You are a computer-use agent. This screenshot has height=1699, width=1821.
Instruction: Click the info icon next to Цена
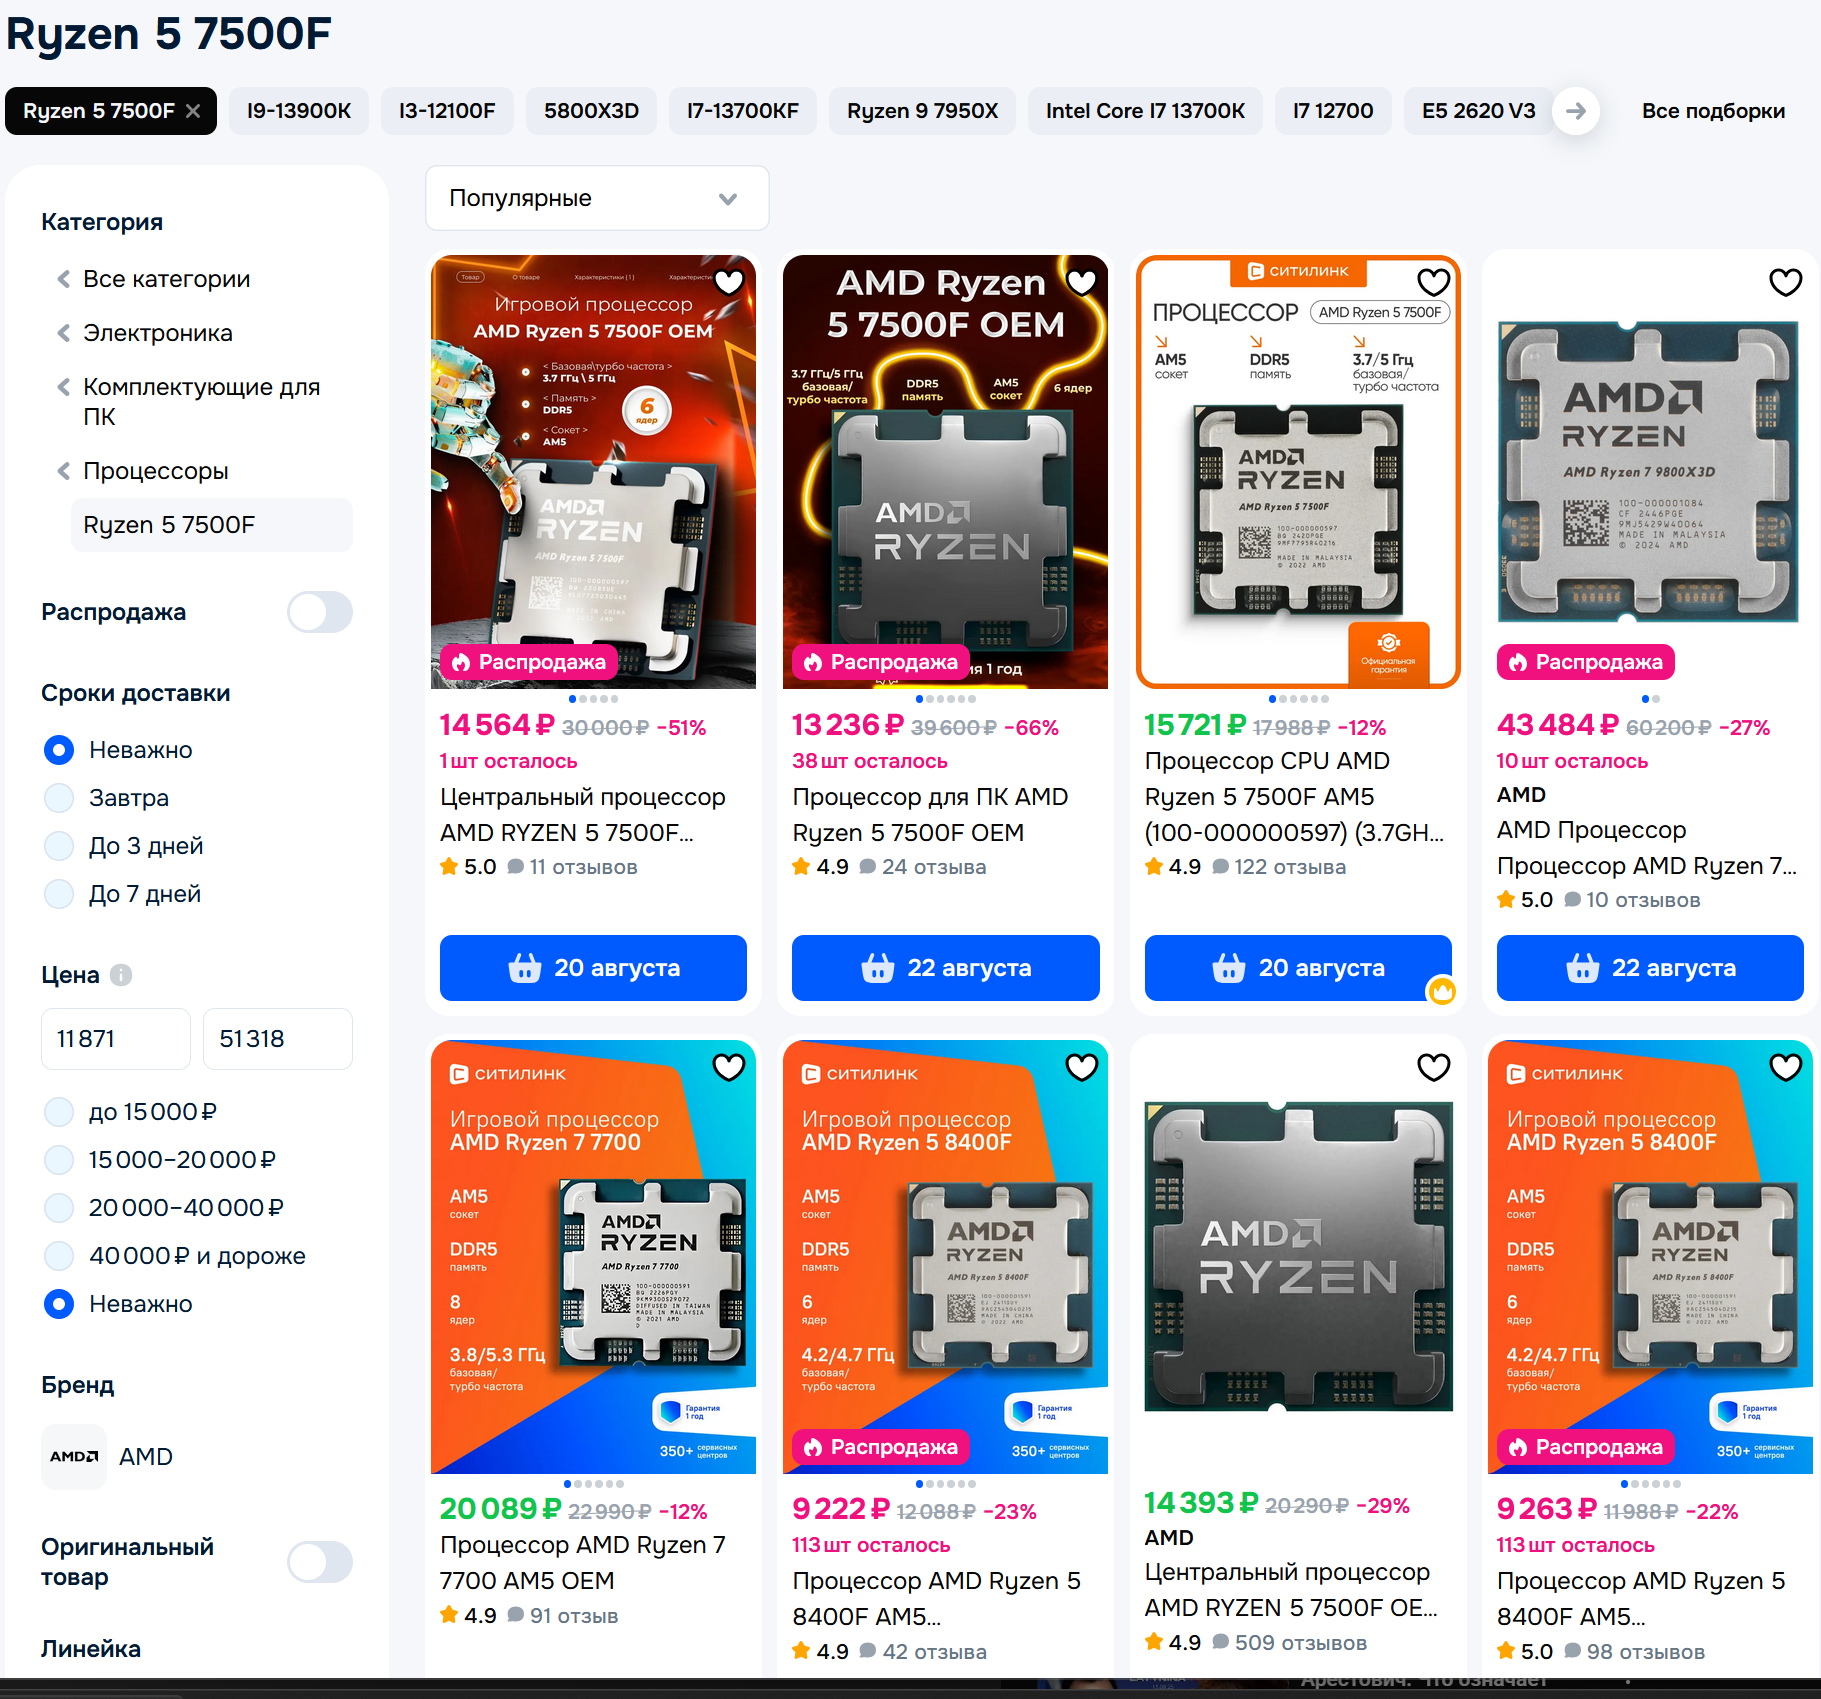pyautogui.click(x=121, y=975)
